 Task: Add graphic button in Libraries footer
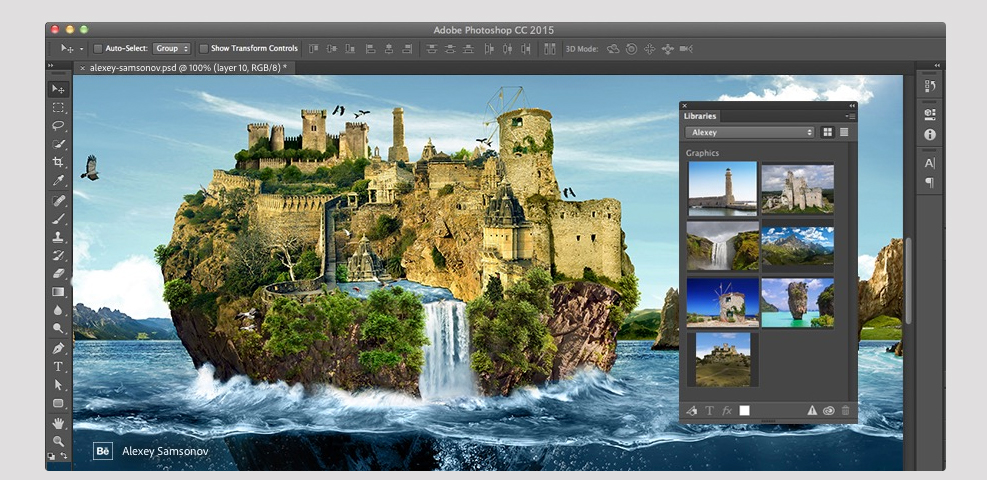(x=691, y=410)
